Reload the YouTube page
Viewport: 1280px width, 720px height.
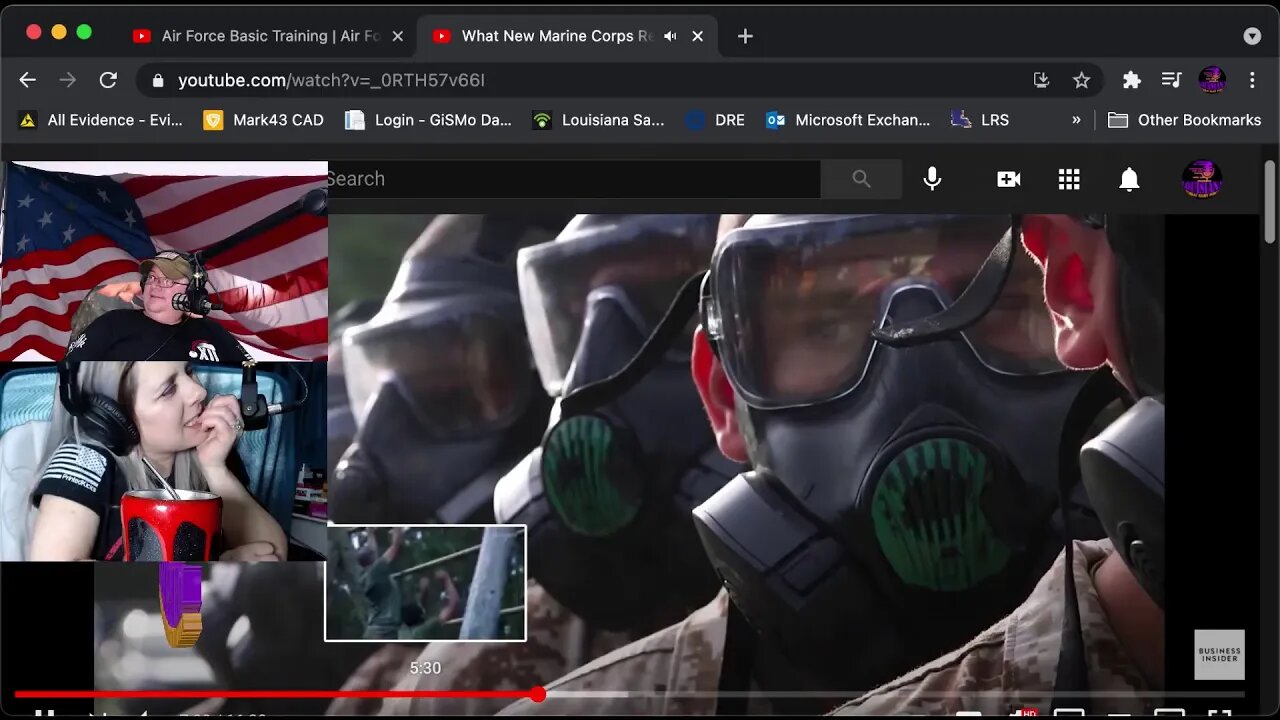coord(108,80)
